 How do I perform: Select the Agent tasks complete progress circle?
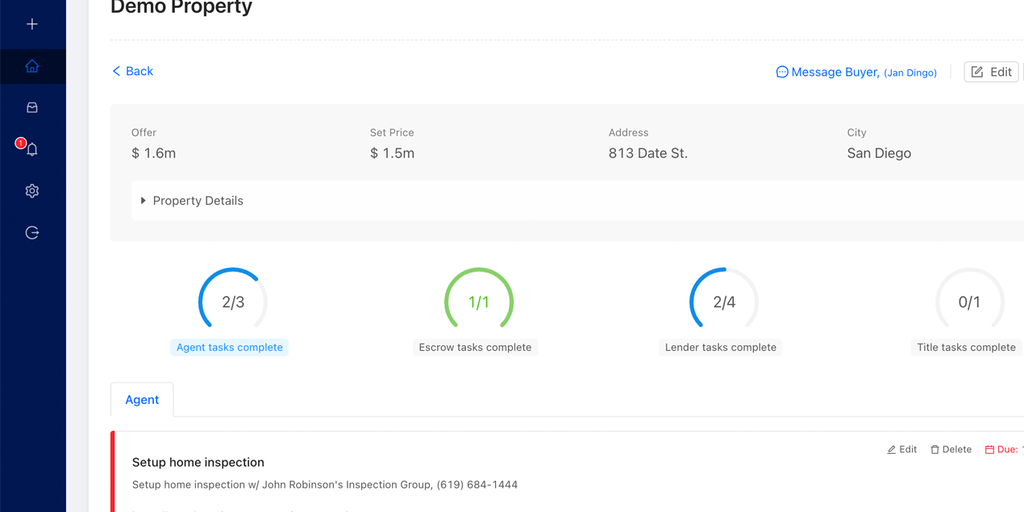coord(232,302)
